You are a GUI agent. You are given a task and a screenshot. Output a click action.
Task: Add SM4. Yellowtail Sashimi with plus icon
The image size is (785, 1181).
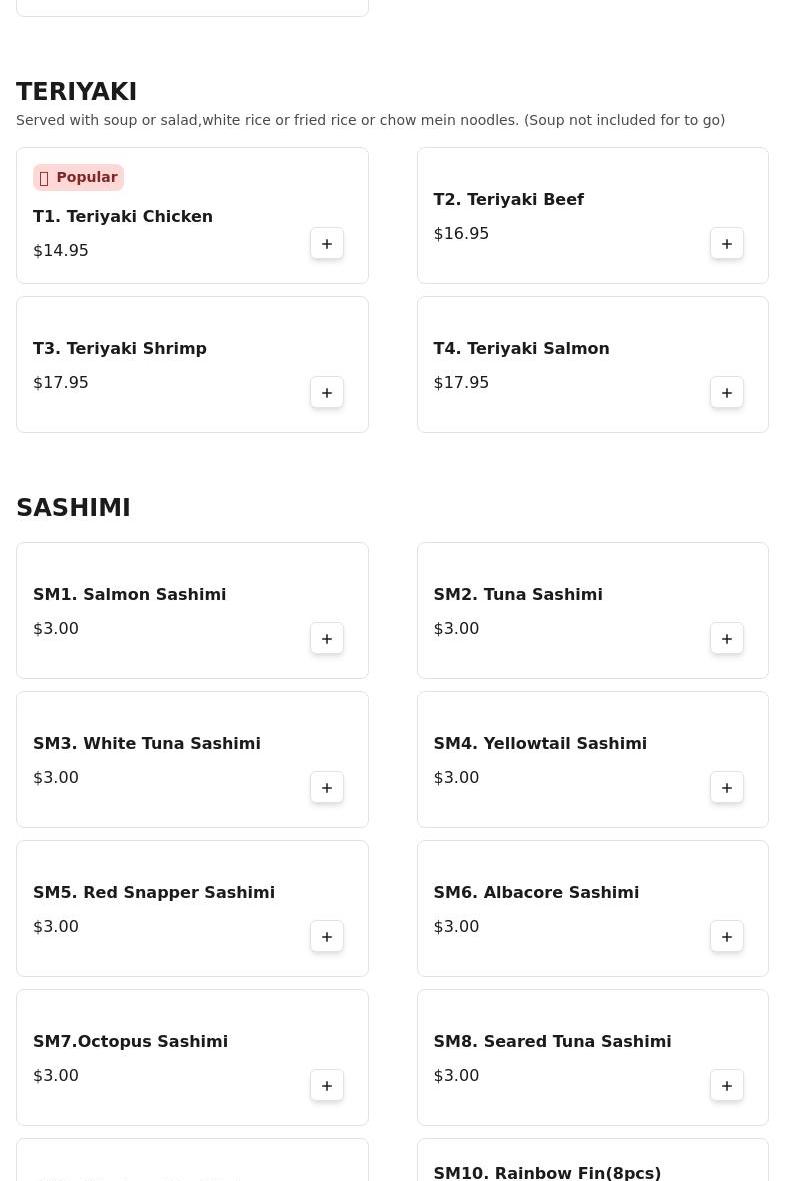(x=727, y=787)
